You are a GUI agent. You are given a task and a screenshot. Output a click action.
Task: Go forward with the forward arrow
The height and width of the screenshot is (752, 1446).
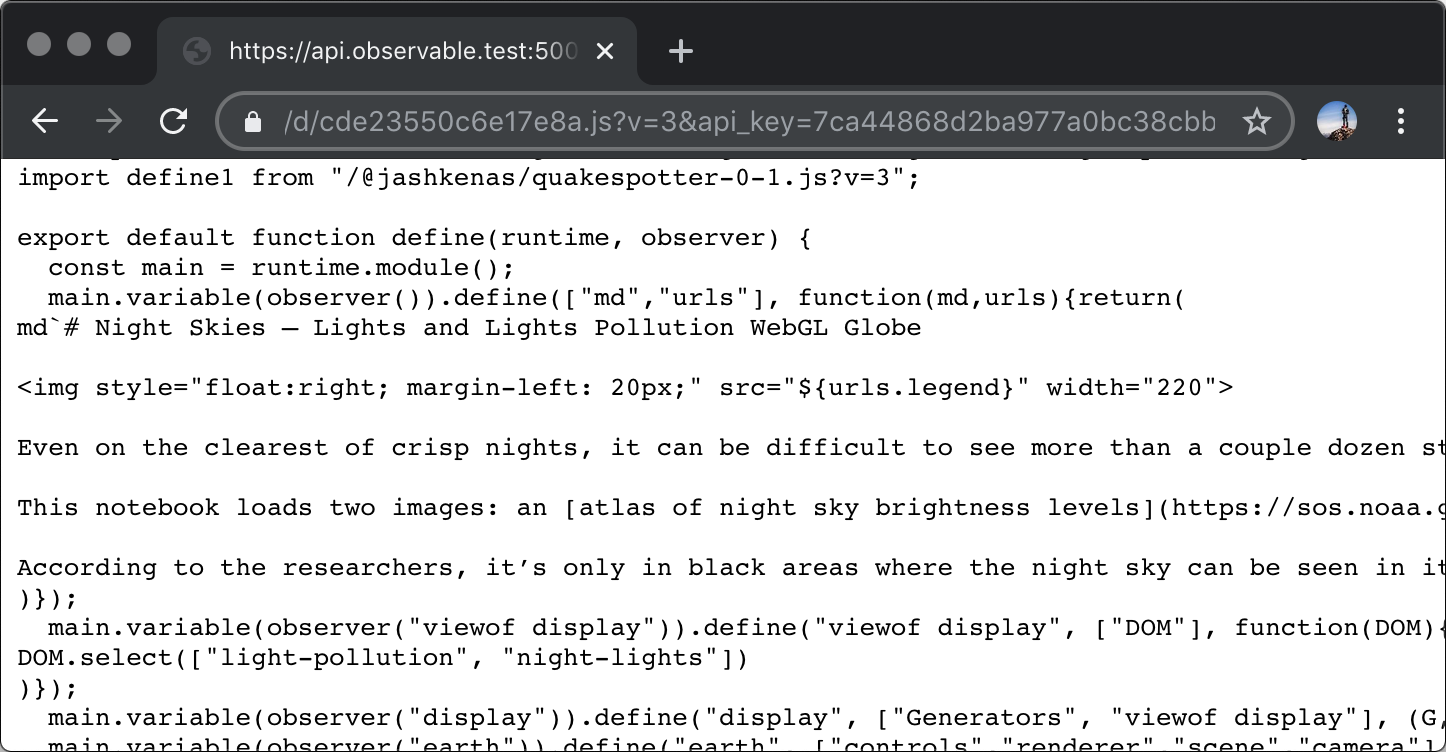click(109, 120)
